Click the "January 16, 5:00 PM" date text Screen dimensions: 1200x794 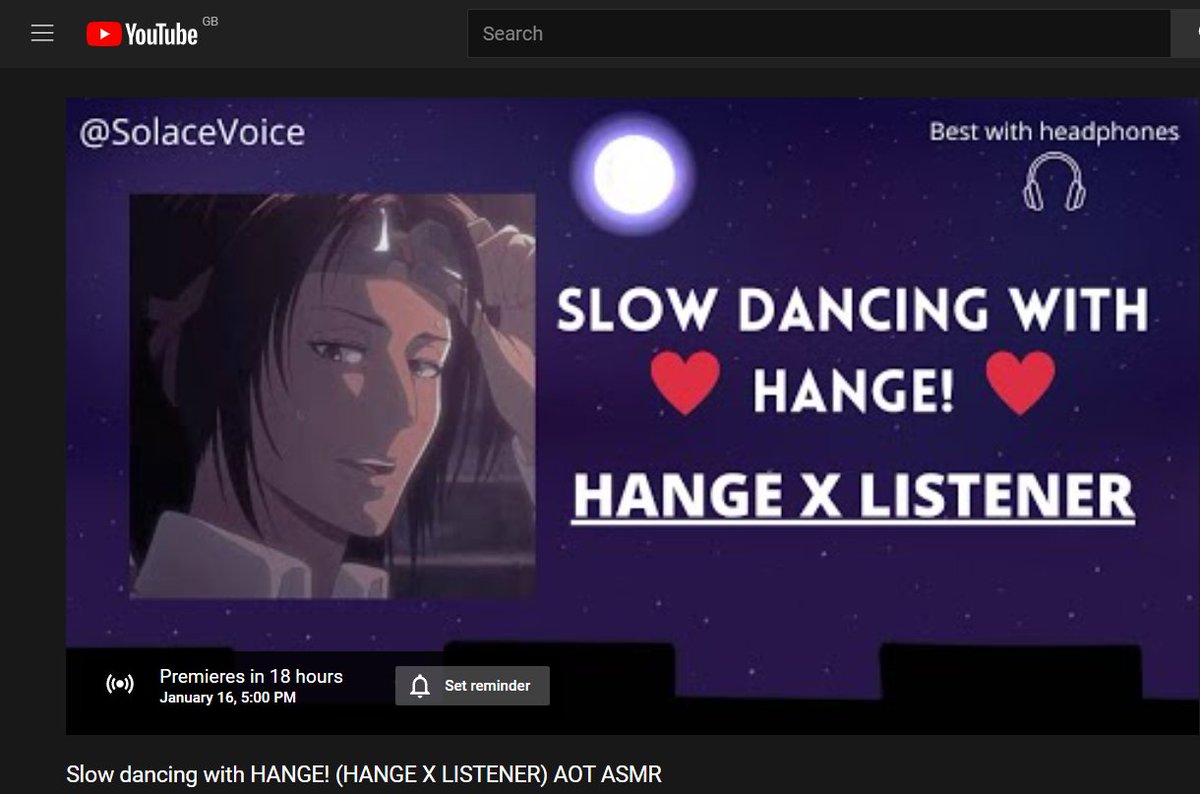228,698
